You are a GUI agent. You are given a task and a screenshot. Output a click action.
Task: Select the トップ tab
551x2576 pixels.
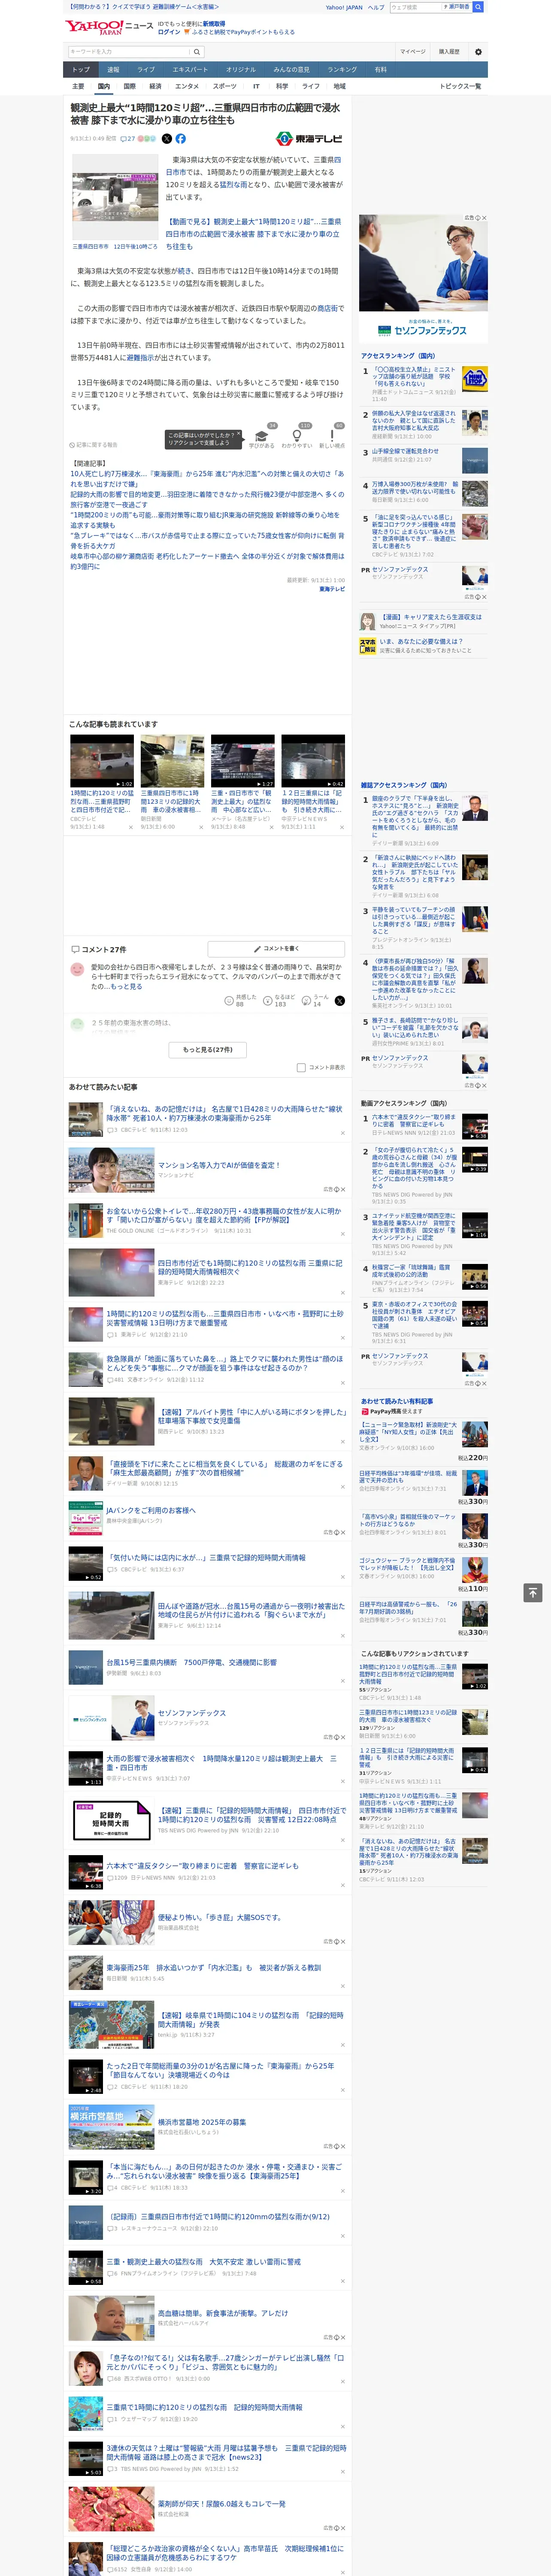pyautogui.click(x=81, y=69)
